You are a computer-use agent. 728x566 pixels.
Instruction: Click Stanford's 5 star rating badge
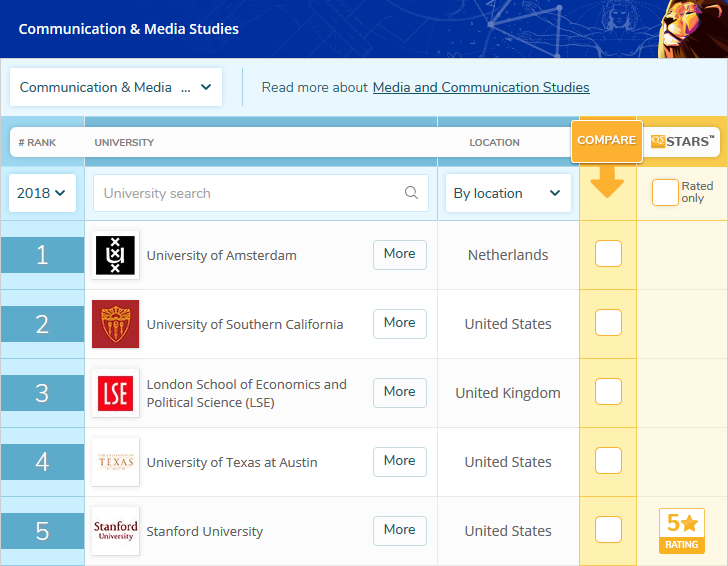(682, 531)
